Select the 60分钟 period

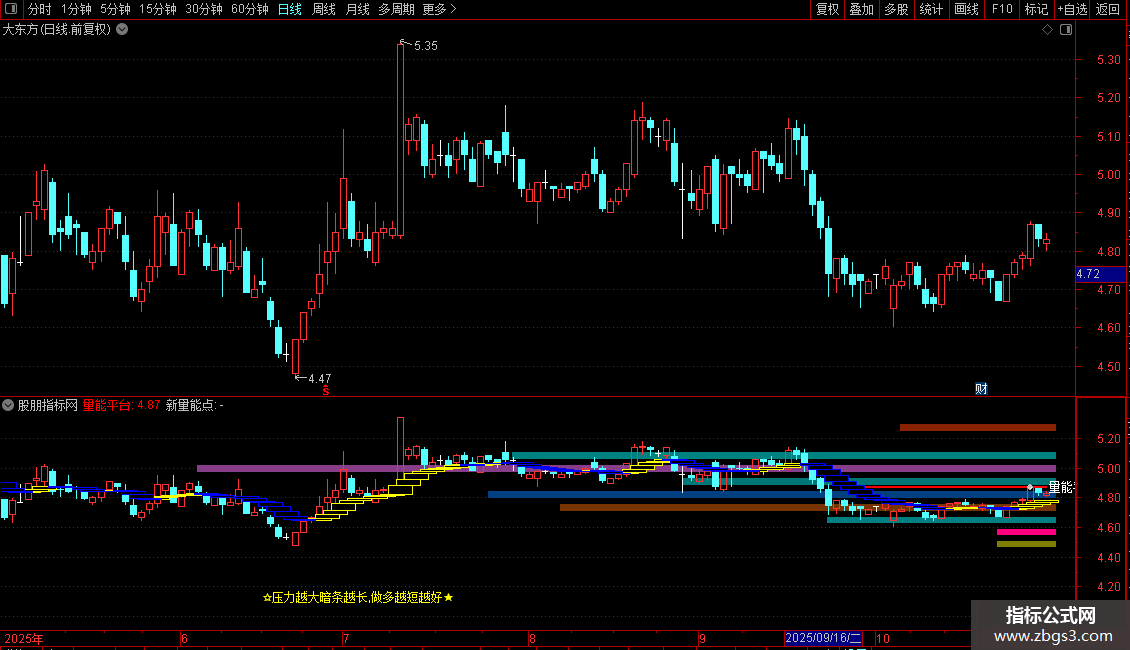pyautogui.click(x=249, y=9)
